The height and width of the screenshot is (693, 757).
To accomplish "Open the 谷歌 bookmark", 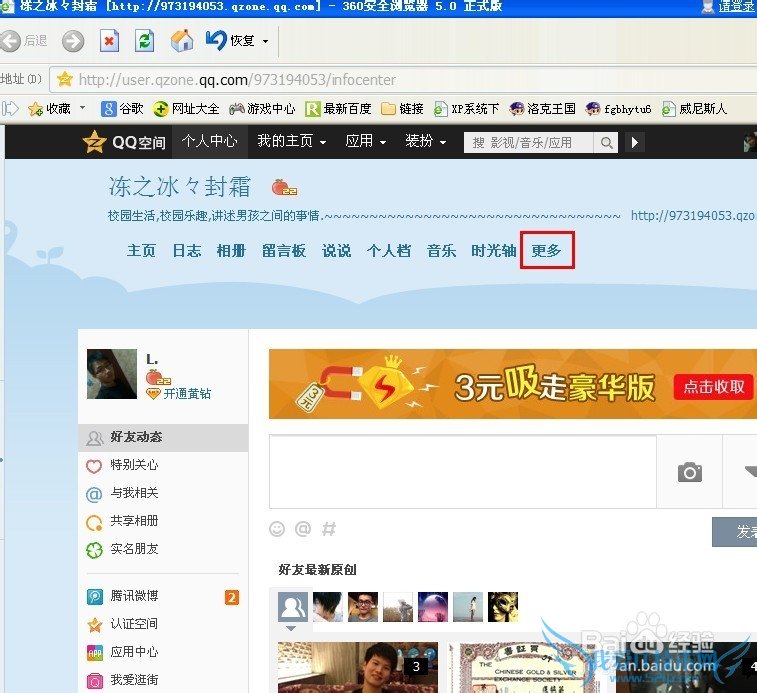I will [122, 109].
